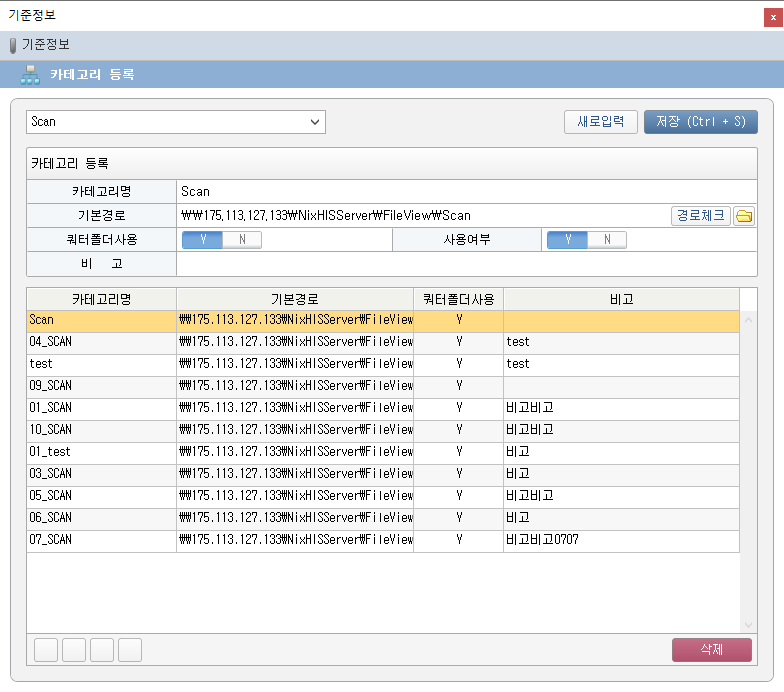Click scroll up arrow of the category list
This screenshot has height=692, width=784.
pyautogui.click(x=748, y=320)
